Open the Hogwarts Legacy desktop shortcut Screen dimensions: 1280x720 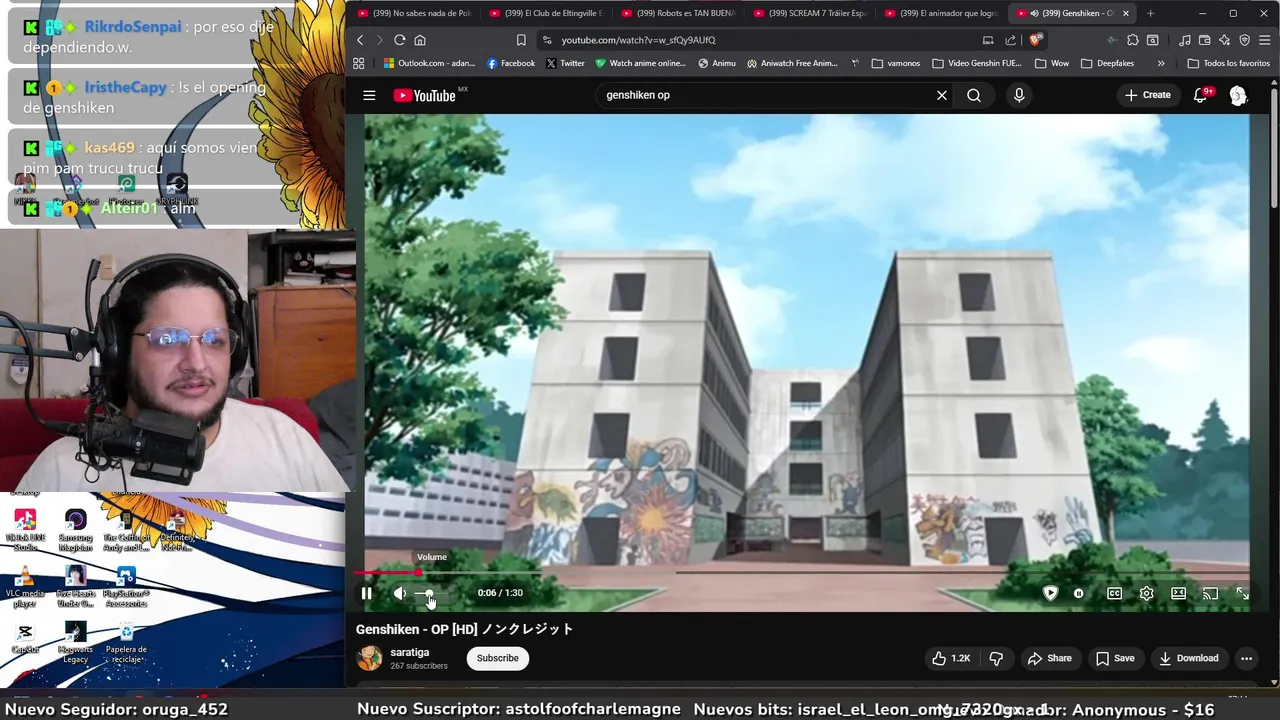click(x=75, y=642)
